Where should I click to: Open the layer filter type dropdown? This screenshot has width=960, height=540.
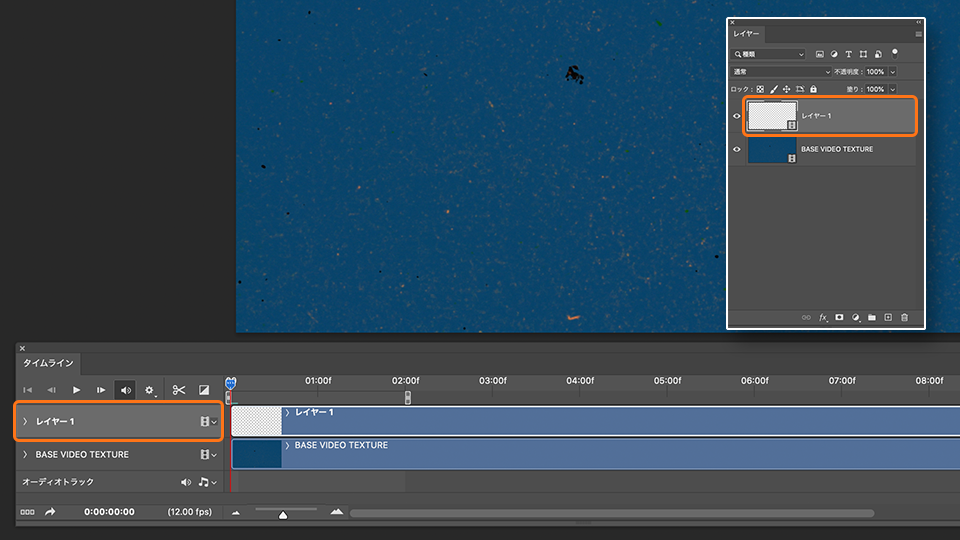point(768,54)
